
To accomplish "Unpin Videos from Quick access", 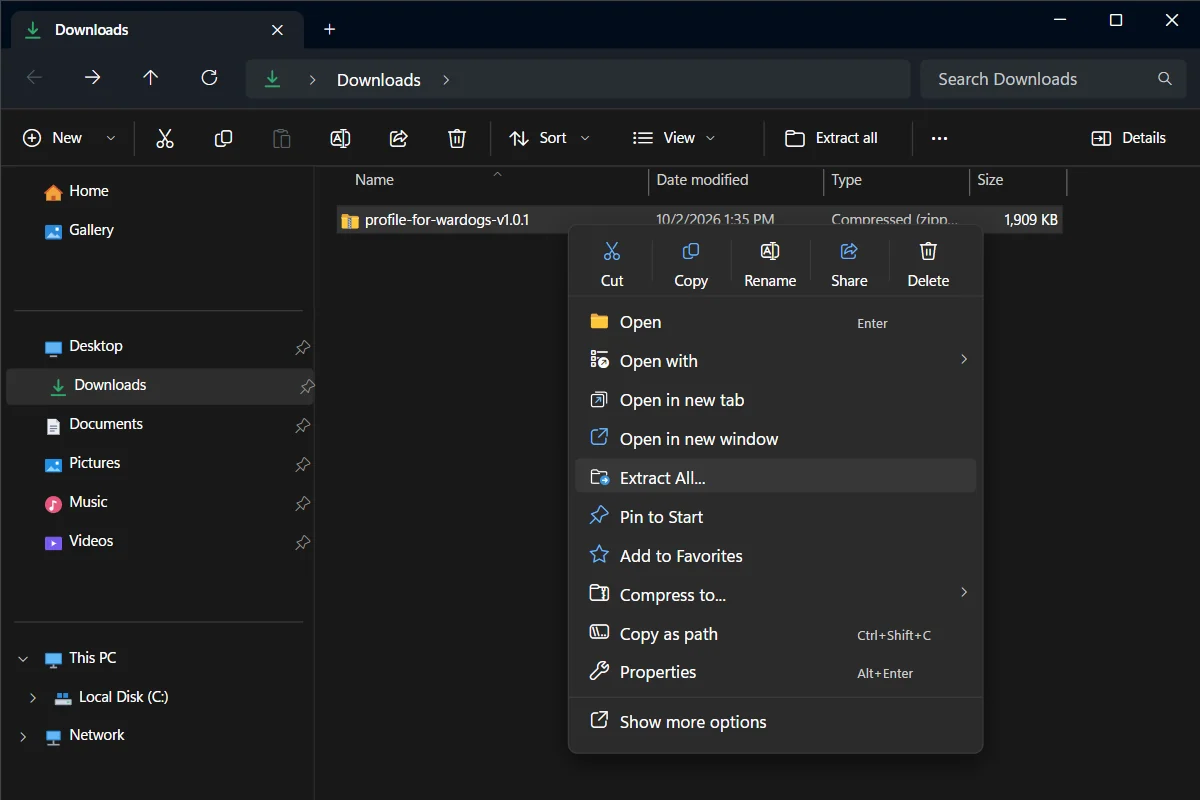I will coord(302,542).
